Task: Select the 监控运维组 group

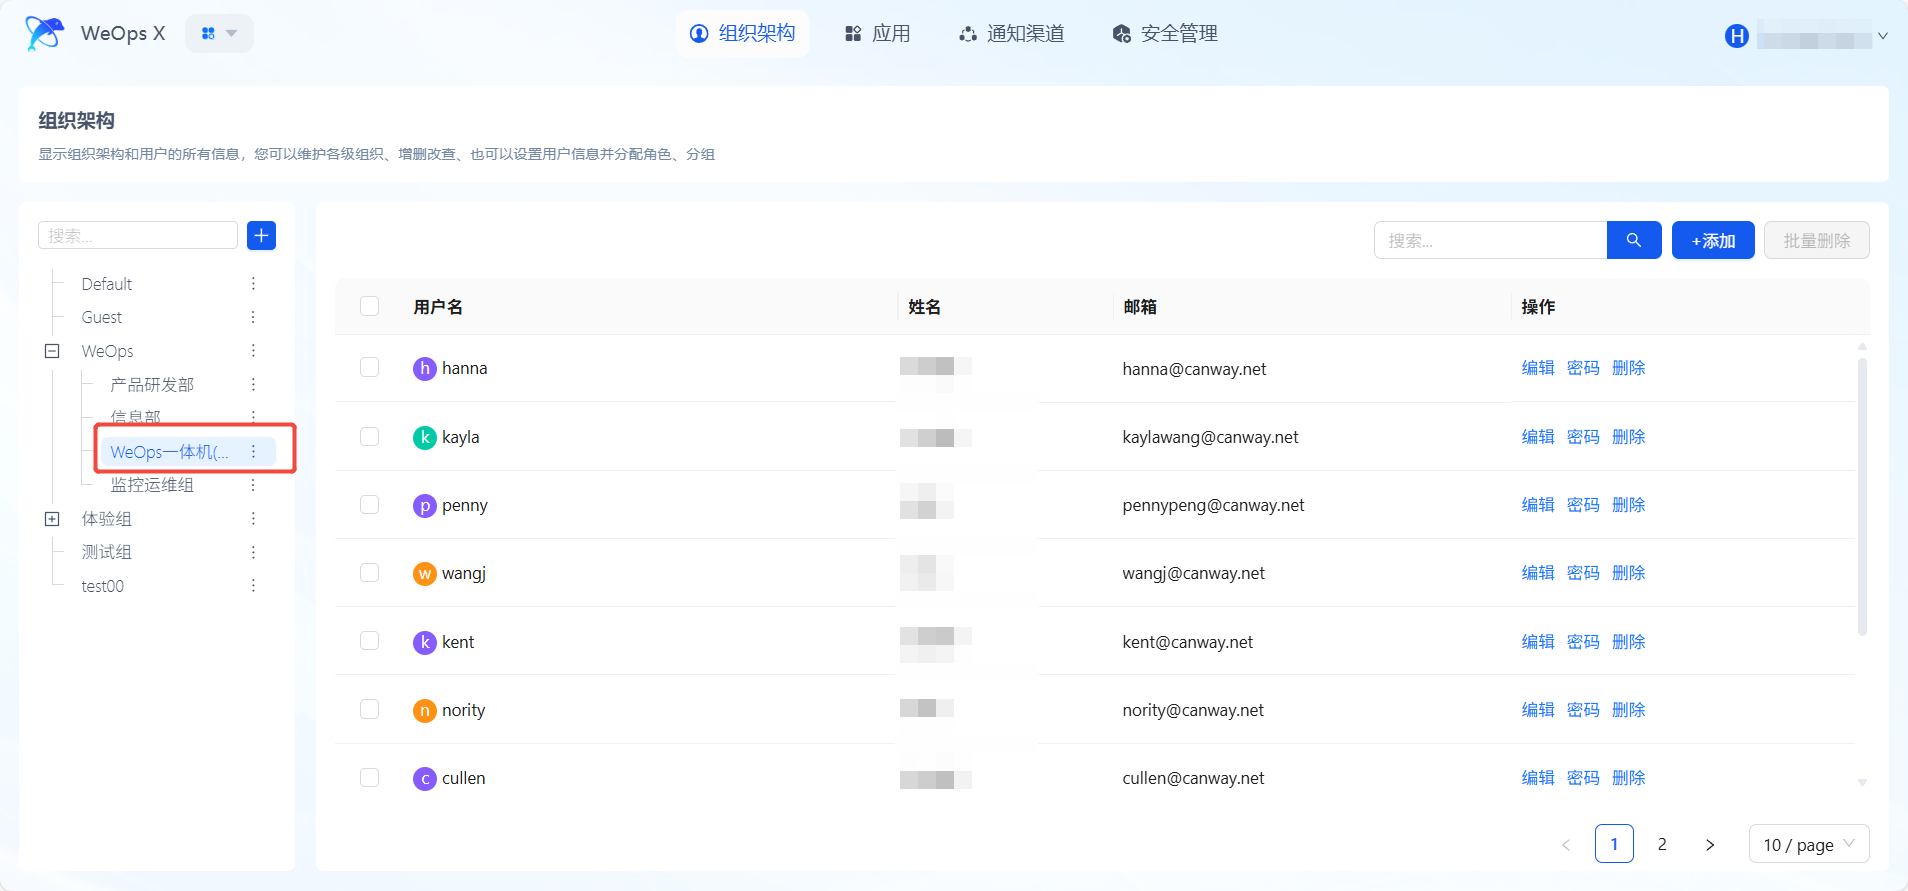Action: tap(152, 485)
